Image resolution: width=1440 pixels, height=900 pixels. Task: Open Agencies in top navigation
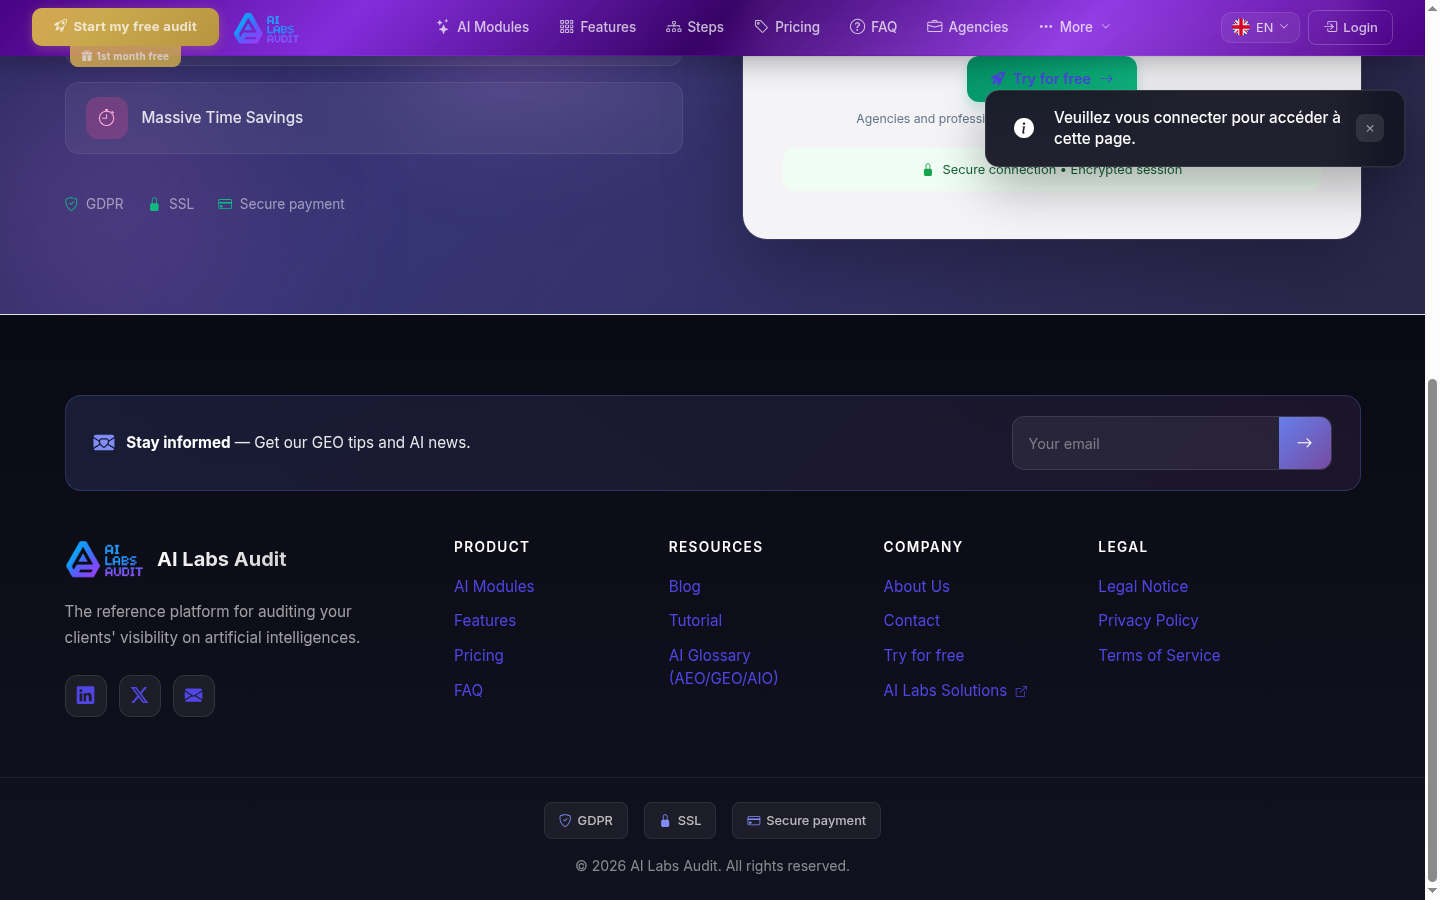tap(967, 27)
